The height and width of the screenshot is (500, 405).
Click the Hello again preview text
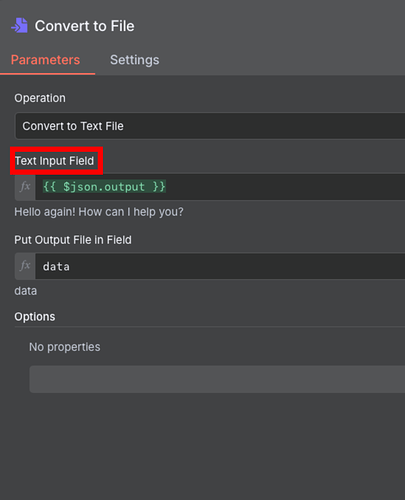(x=99, y=212)
